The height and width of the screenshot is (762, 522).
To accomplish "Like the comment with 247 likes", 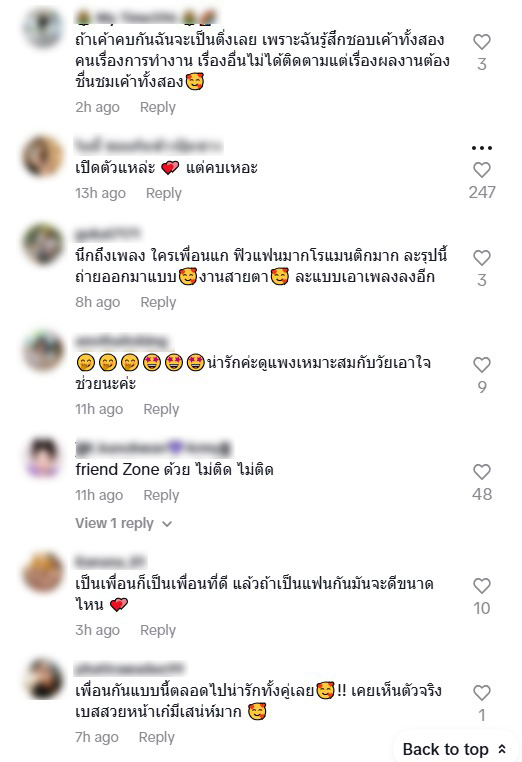I will point(482,170).
